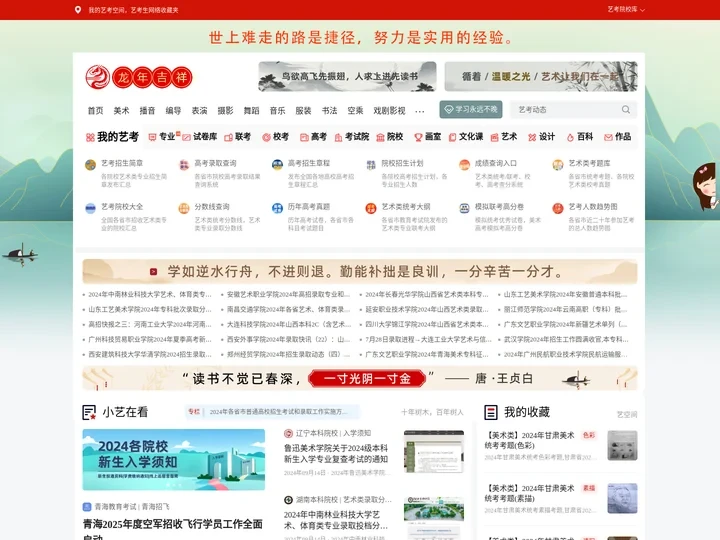Click the 龙年吉祥 site logo

pyautogui.click(x=139, y=77)
